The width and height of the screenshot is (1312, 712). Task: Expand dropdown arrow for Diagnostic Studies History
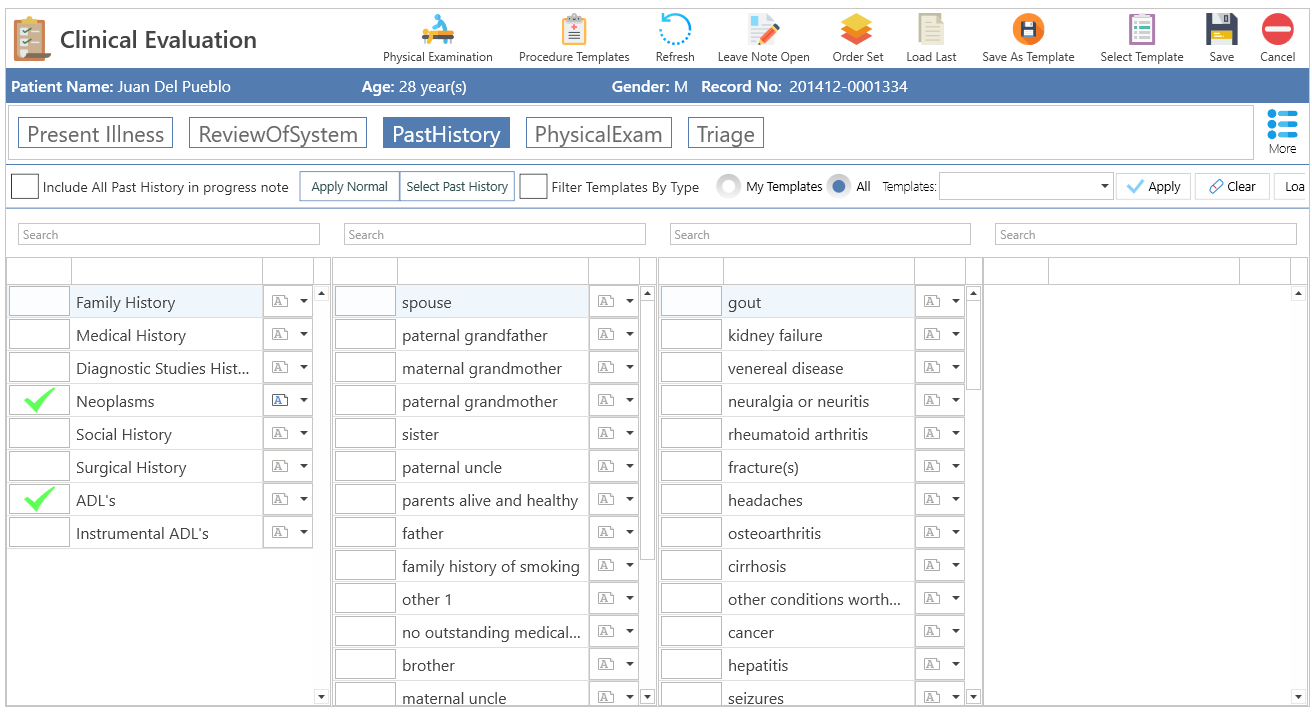tap(304, 368)
